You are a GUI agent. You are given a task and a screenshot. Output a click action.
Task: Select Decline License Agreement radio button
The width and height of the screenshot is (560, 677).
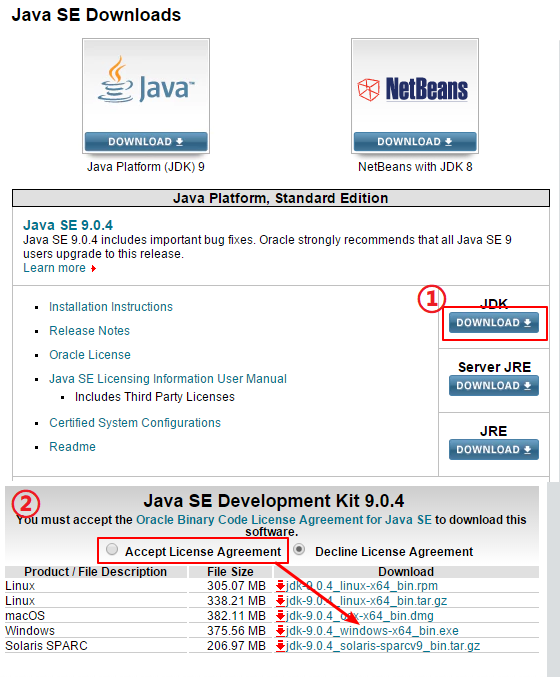[299, 549]
